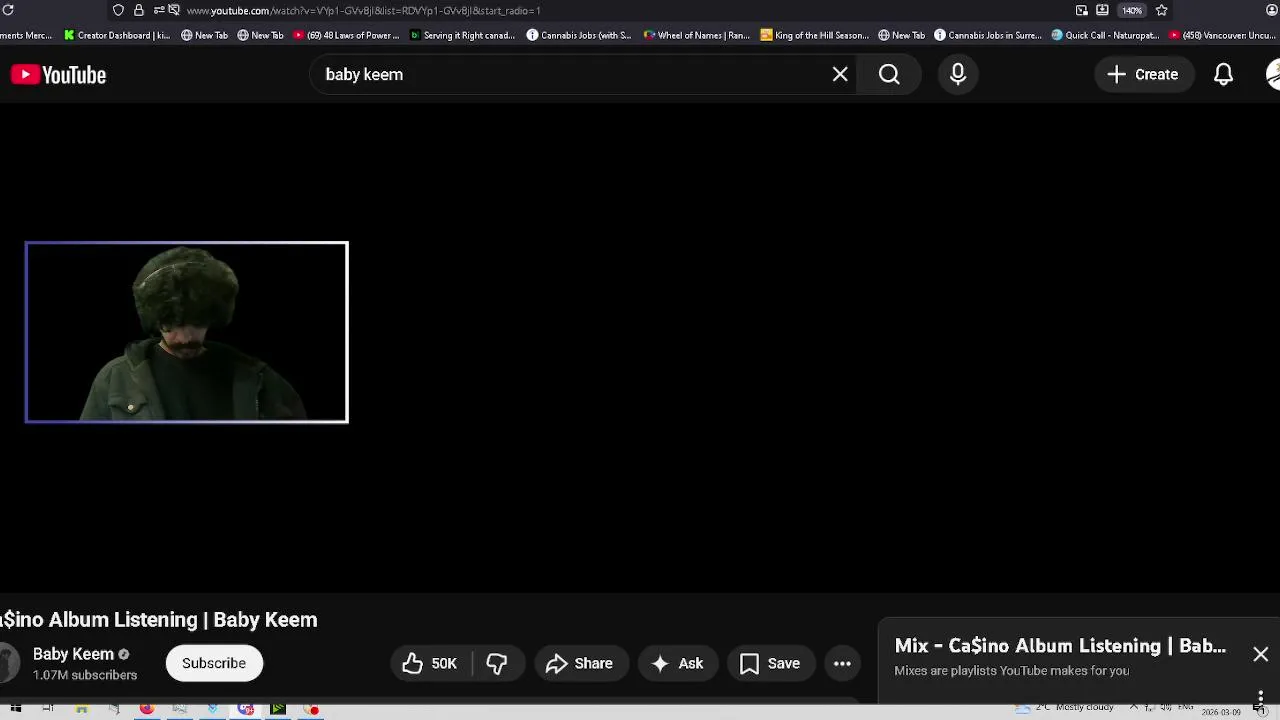Screen dimensions: 1280x720
Task: Reset the 140% zoom level indicator
Action: pyautogui.click(x=1131, y=10)
